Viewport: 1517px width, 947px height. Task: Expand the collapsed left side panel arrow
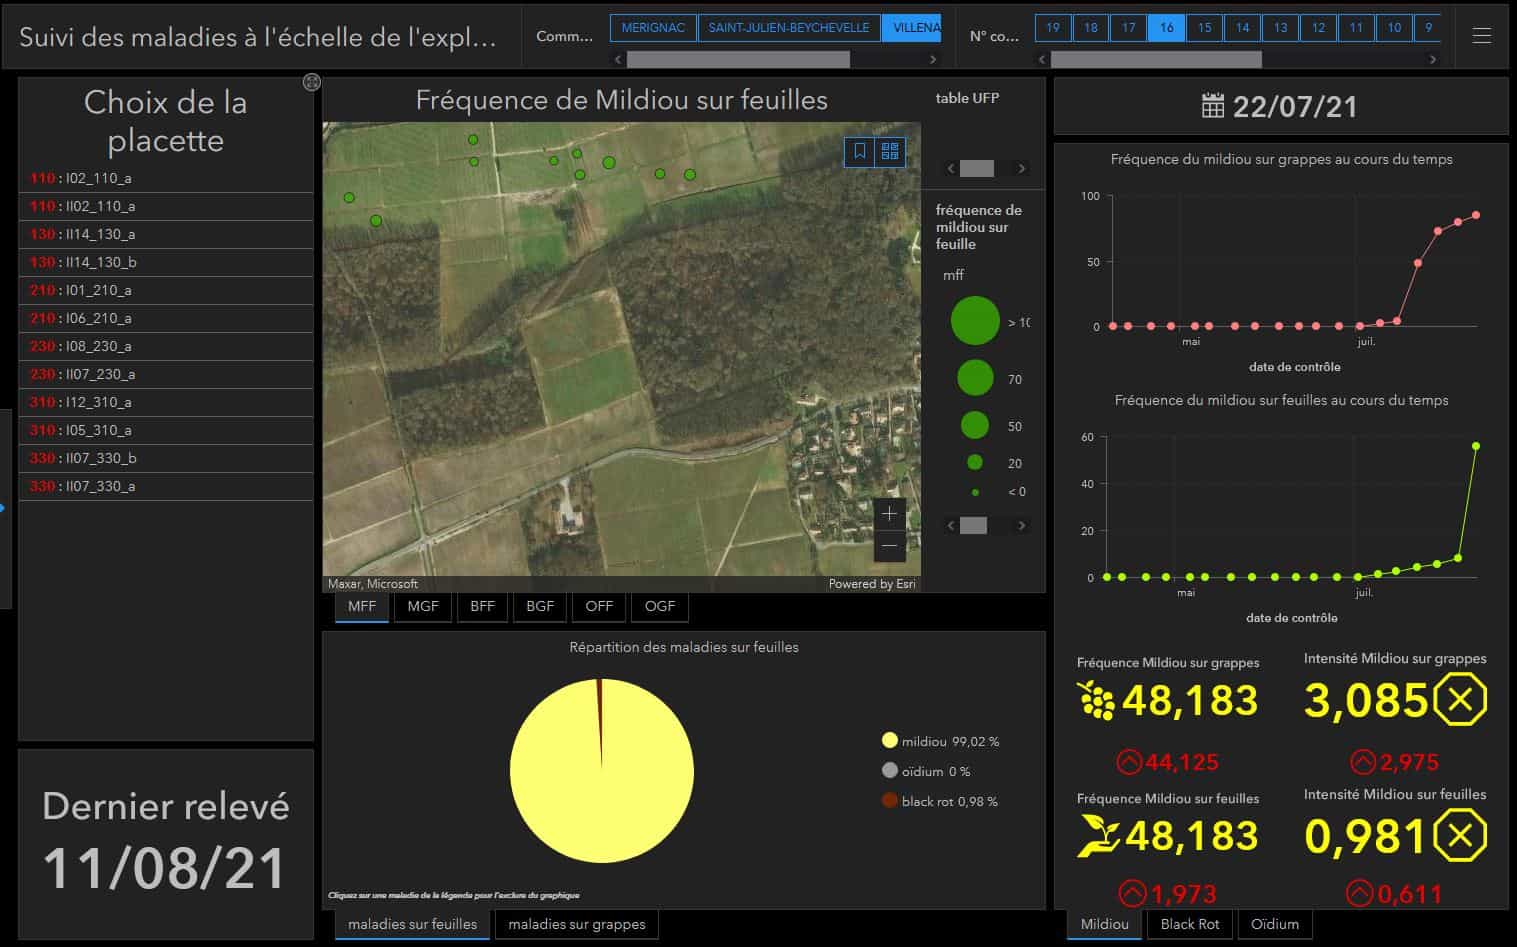(3, 508)
